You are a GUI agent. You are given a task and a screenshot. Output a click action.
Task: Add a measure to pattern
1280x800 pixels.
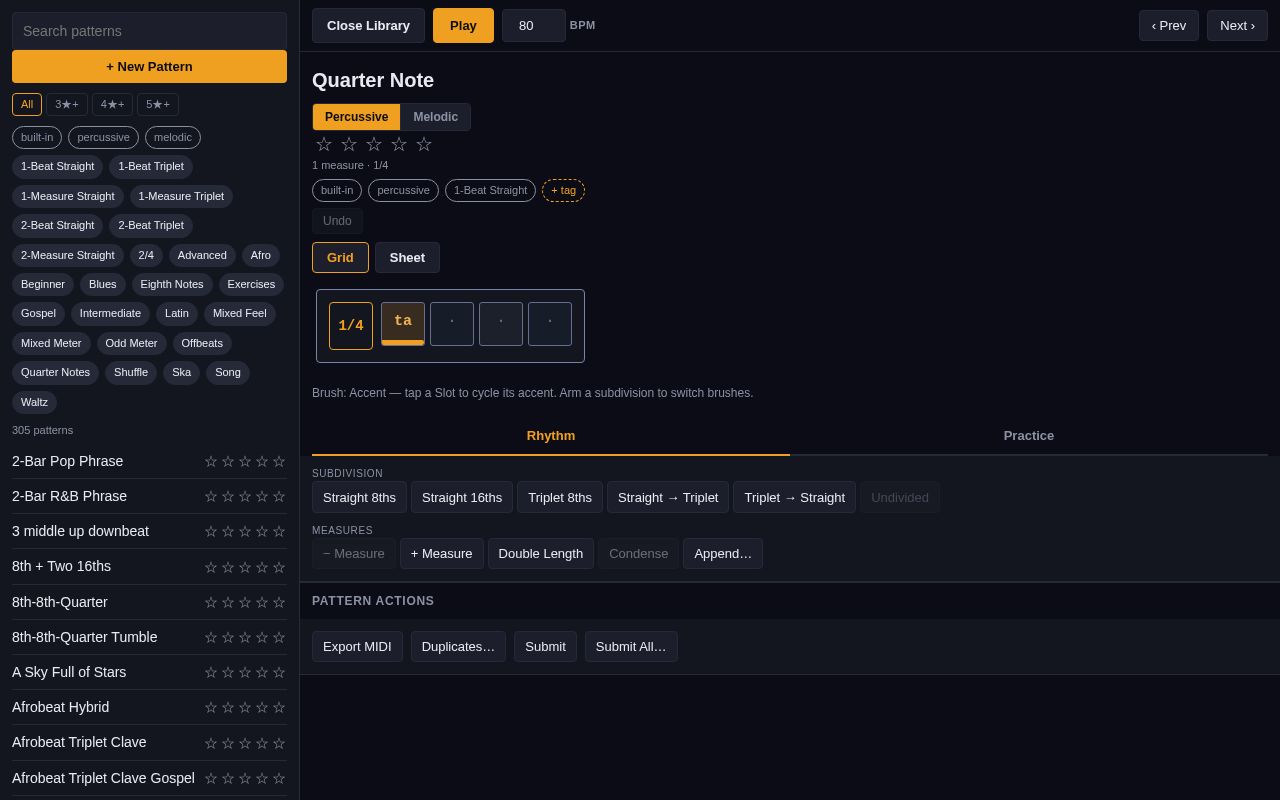[442, 553]
